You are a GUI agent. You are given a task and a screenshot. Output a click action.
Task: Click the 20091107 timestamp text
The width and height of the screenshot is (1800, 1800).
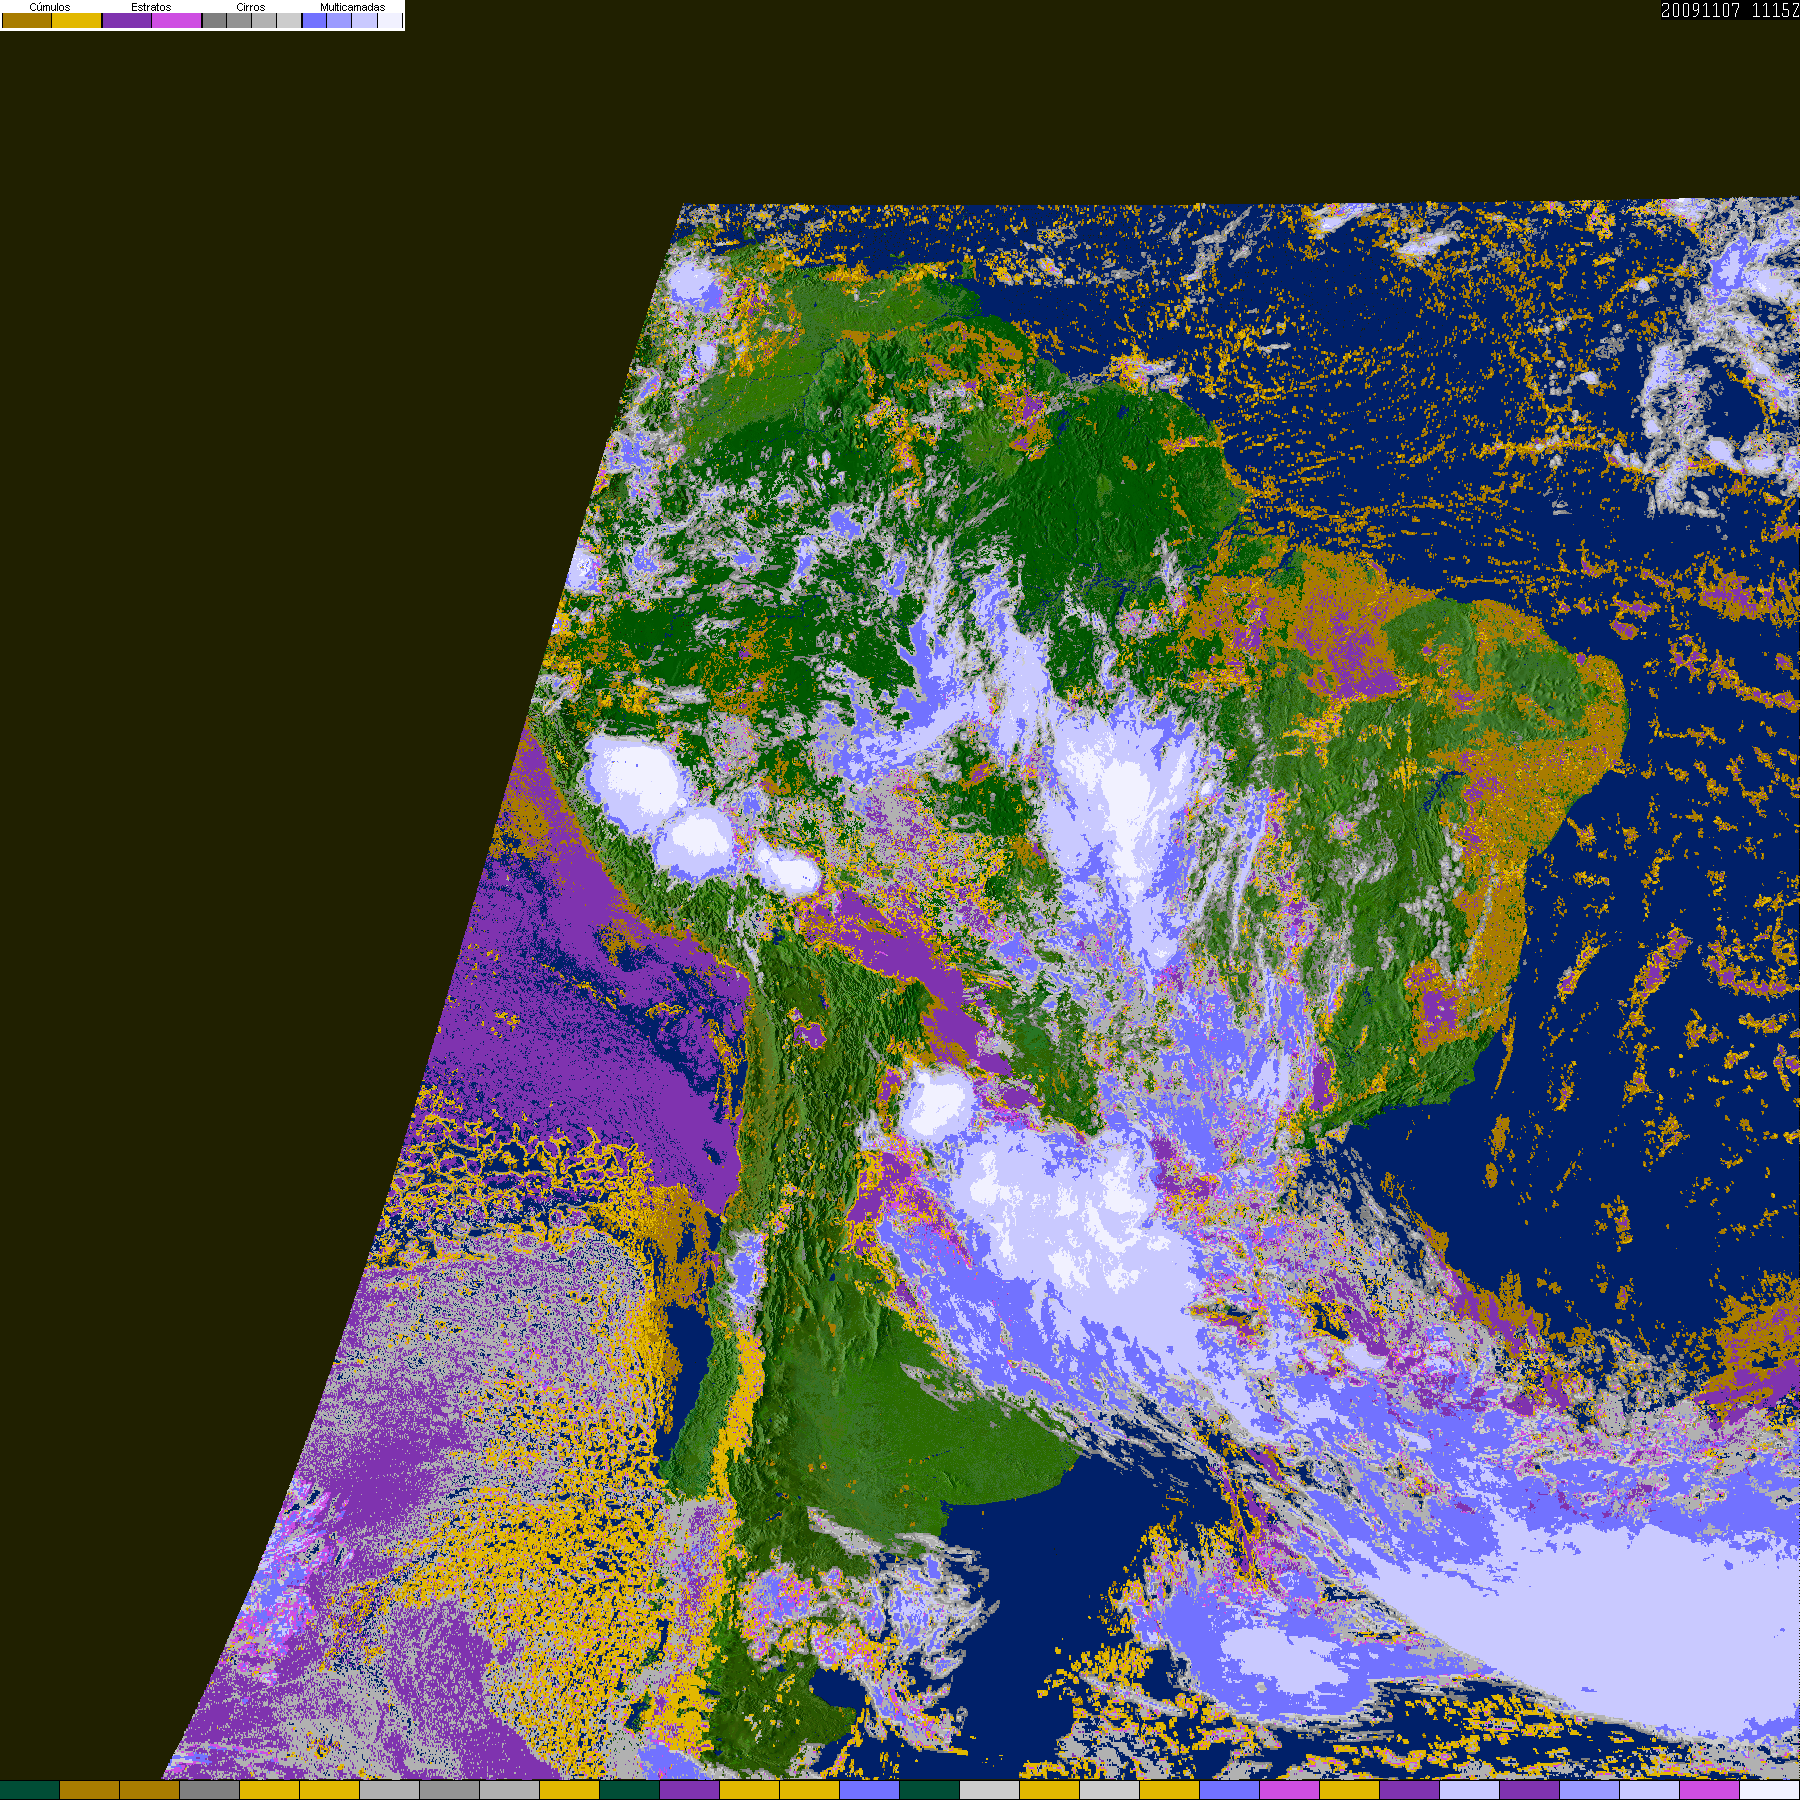click(1700, 11)
